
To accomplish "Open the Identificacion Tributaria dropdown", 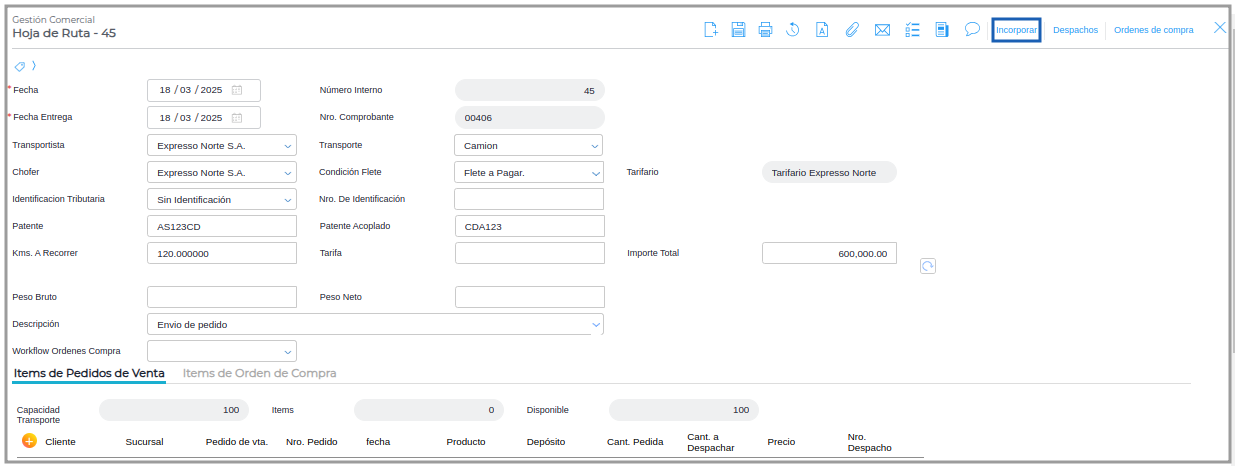I will 288,200.
